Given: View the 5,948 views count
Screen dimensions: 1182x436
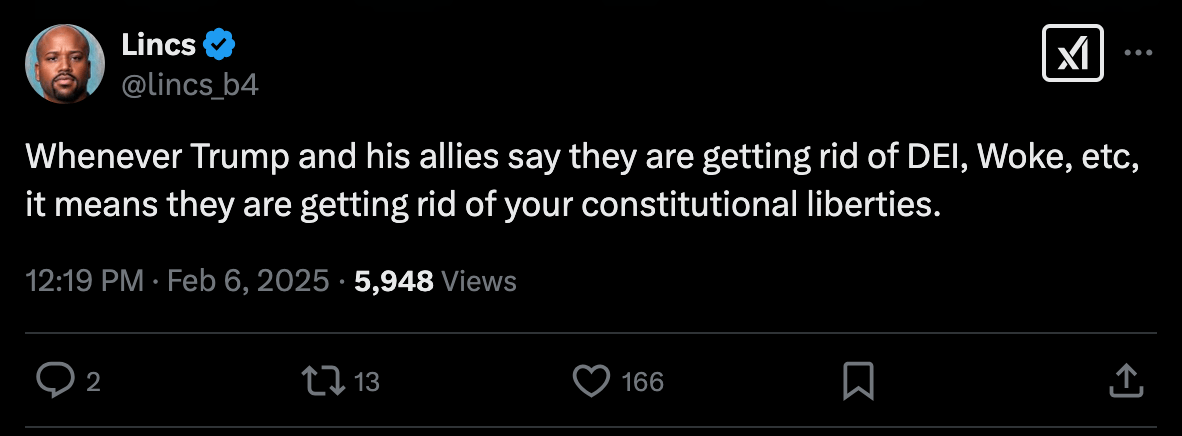Looking at the screenshot, I should click(x=394, y=282).
